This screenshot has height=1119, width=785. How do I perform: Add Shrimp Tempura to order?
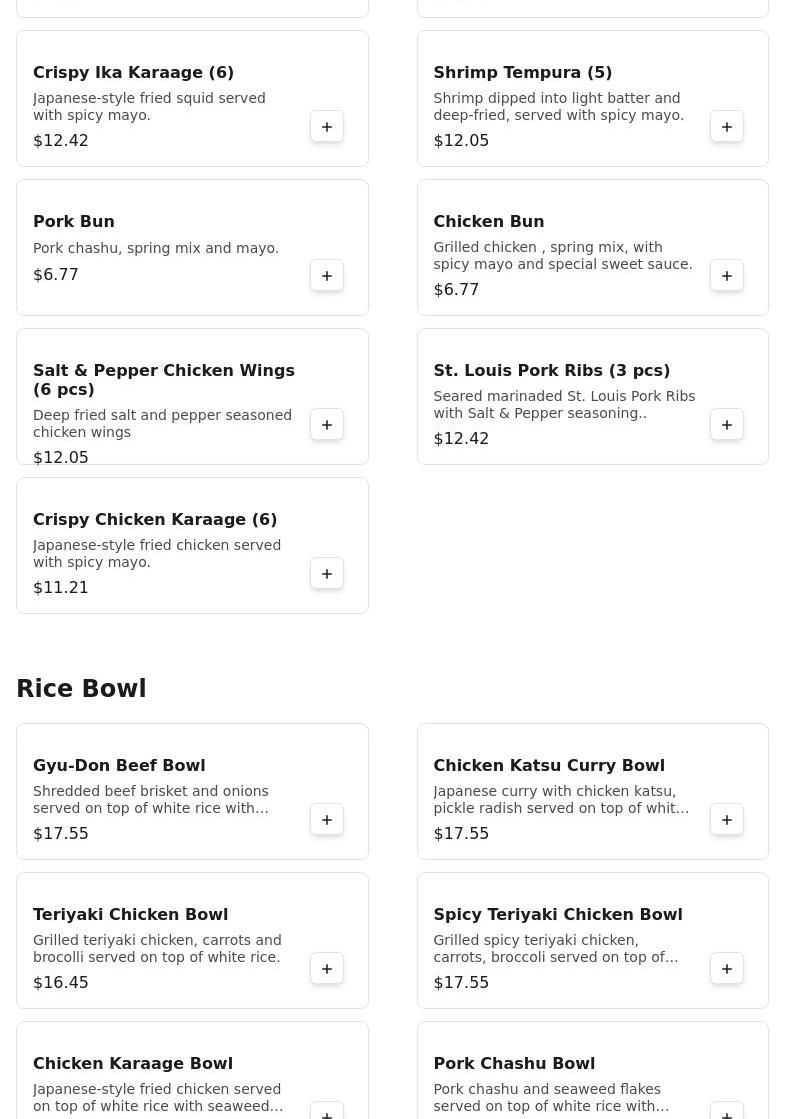727,127
